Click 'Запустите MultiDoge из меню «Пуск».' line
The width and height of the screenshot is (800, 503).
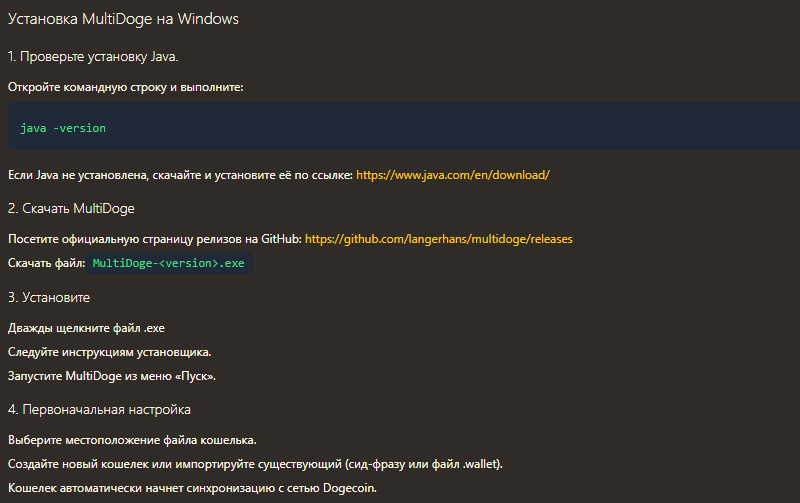111,376
